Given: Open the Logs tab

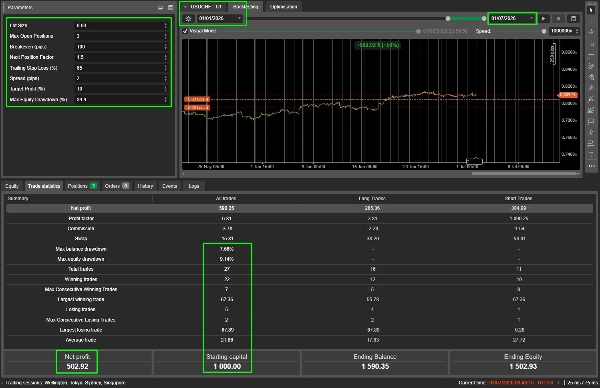Looking at the screenshot, I should coord(194,186).
